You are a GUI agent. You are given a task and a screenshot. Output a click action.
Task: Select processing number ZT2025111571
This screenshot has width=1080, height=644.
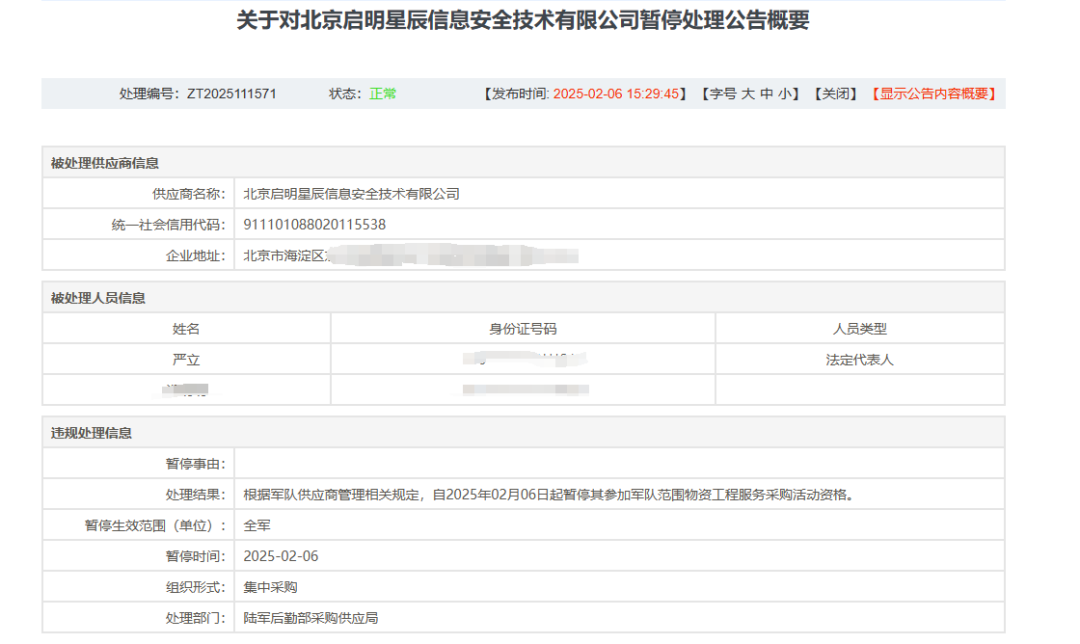(231, 94)
